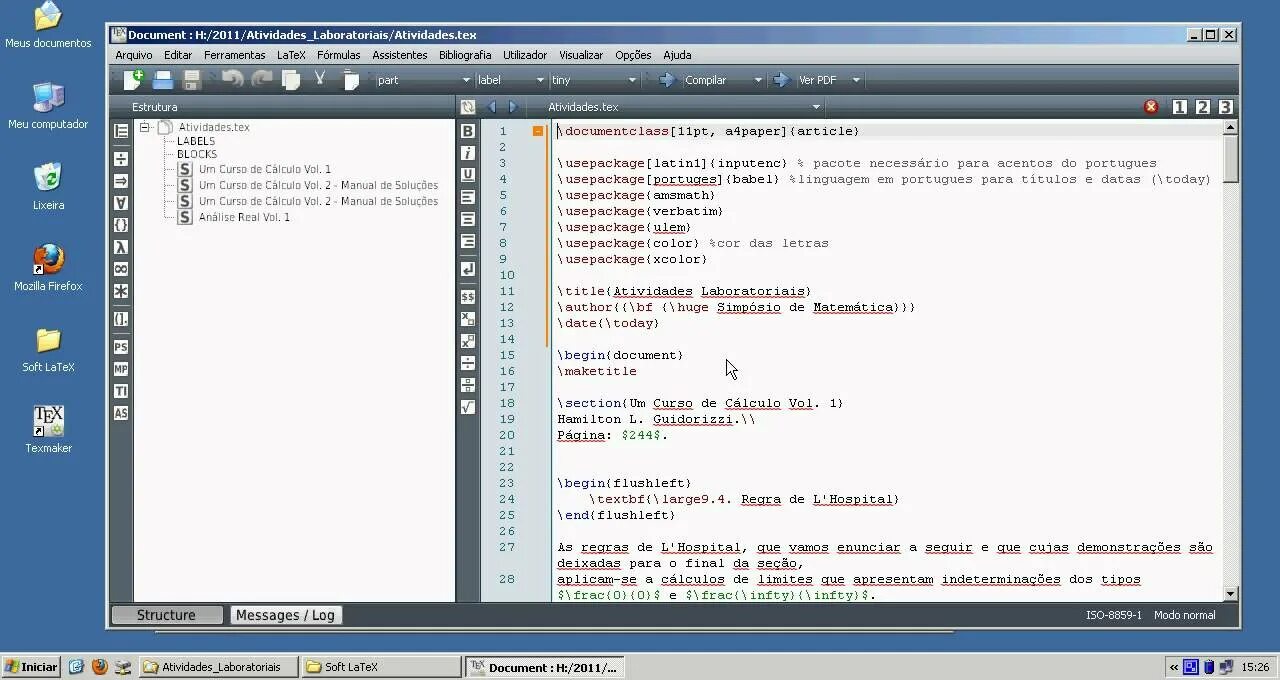
Task: Open the 'label' references dropdown
Action: coord(511,80)
